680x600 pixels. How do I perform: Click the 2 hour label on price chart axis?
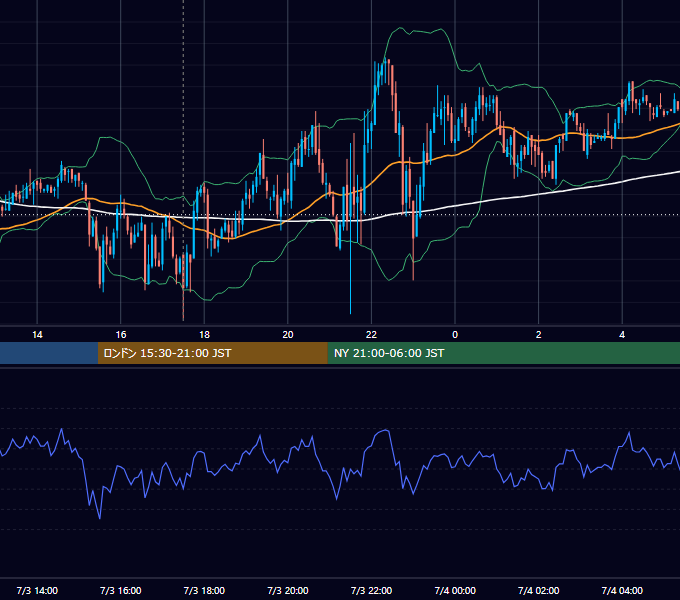(538, 335)
